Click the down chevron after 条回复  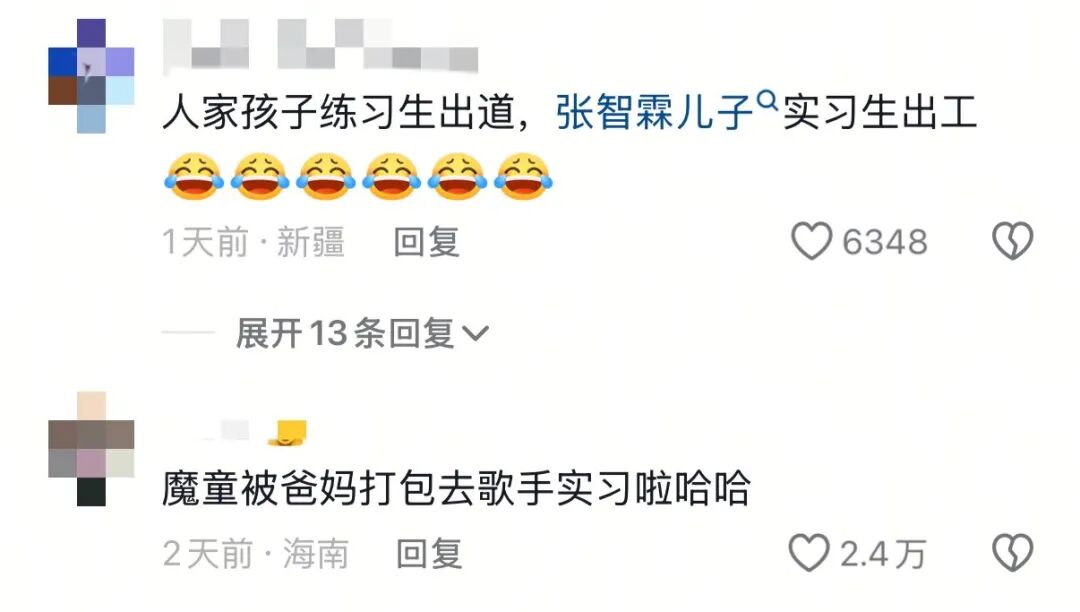(475, 334)
